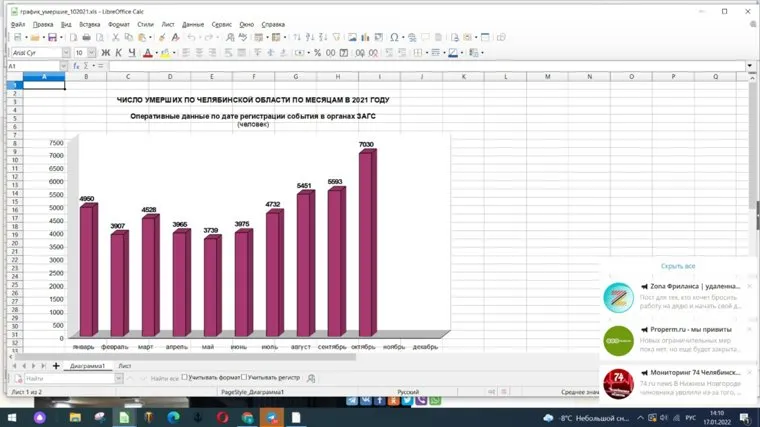Apply percent number format
Screen dimensions: 760x427
coord(317,53)
